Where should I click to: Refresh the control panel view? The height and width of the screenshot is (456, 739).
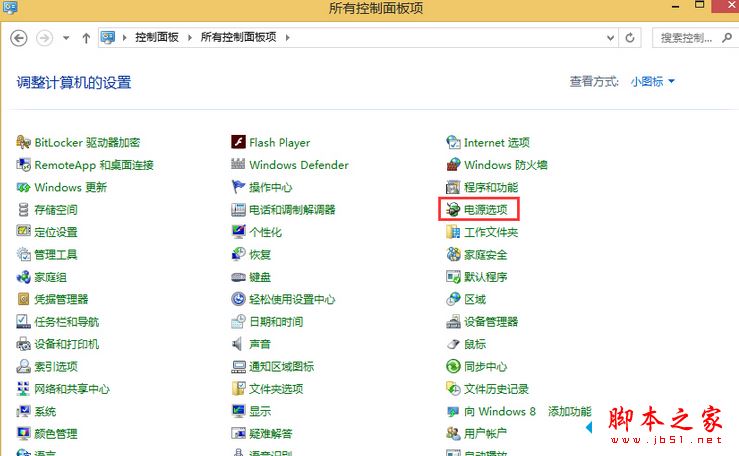tap(630, 38)
